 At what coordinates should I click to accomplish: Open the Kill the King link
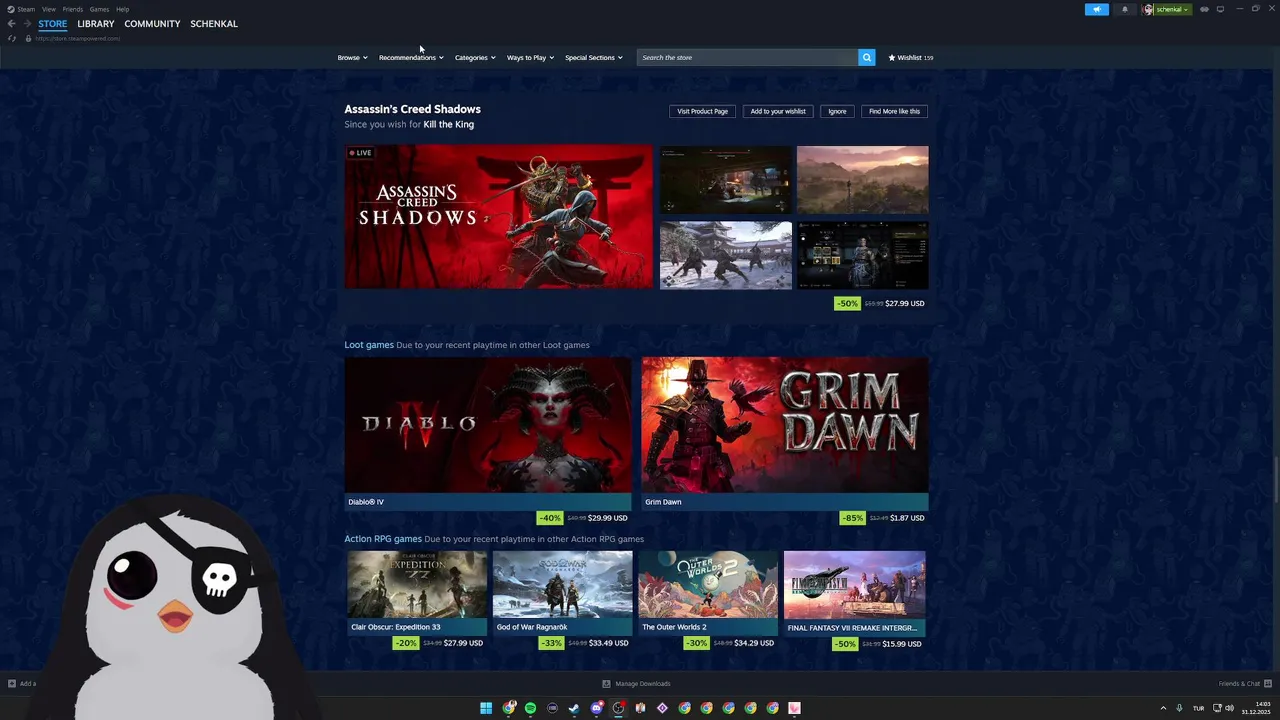(x=449, y=125)
